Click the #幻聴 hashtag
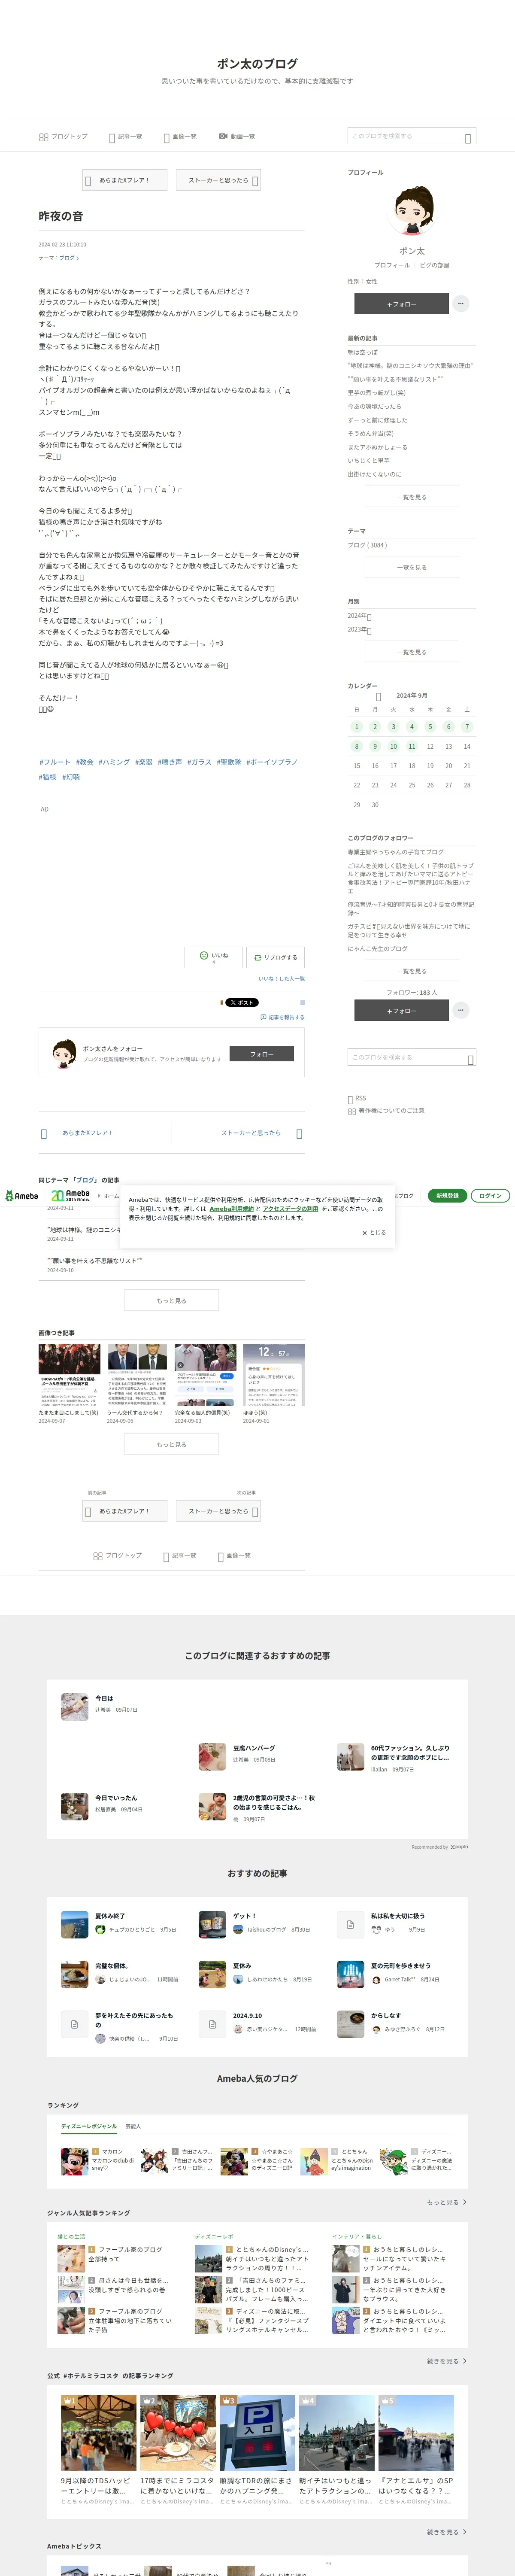515x2576 pixels. 71,777
